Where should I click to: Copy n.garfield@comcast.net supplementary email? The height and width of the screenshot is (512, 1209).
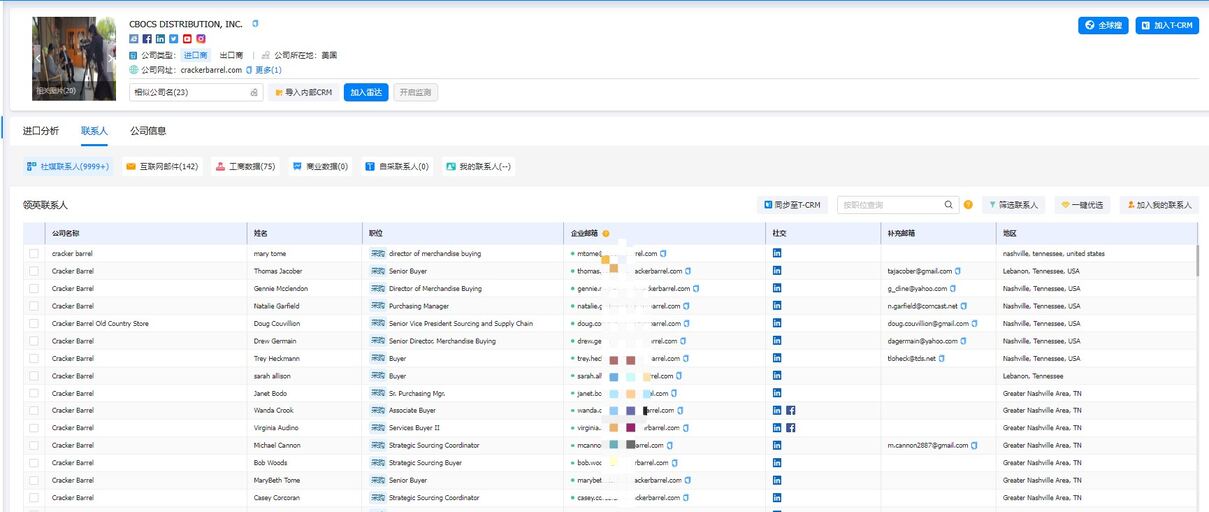(x=963, y=306)
